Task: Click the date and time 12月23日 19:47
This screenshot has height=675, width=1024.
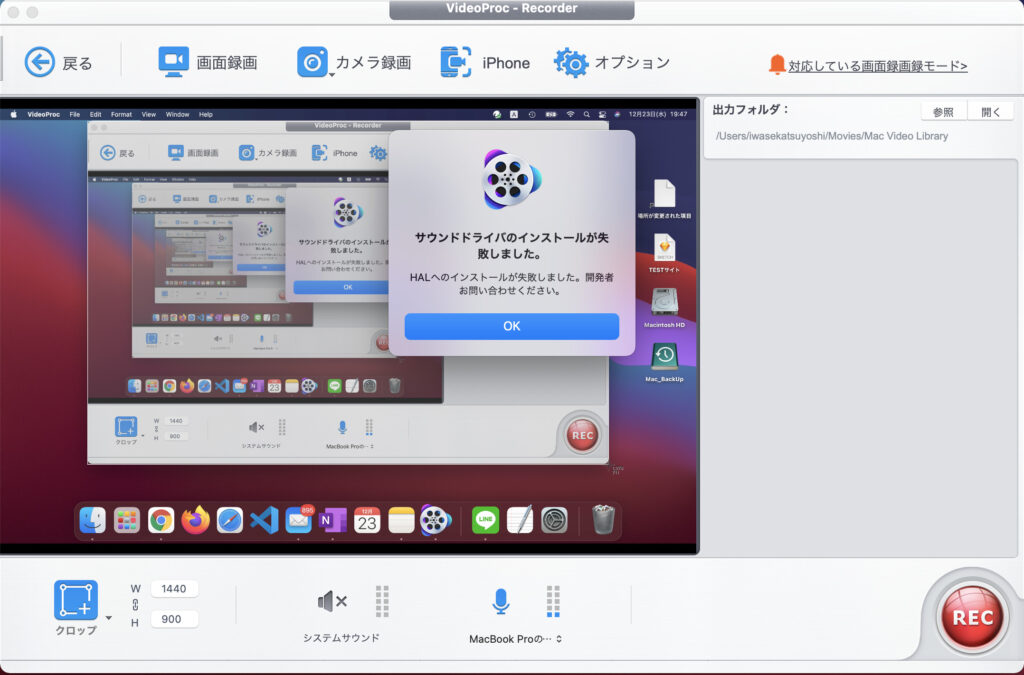Action: click(658, 114)
